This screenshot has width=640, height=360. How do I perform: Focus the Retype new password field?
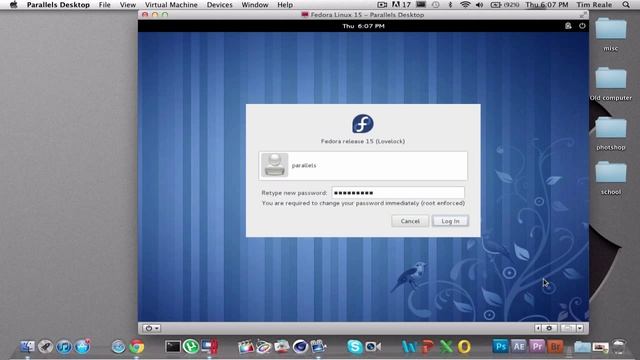coord(398,193)
